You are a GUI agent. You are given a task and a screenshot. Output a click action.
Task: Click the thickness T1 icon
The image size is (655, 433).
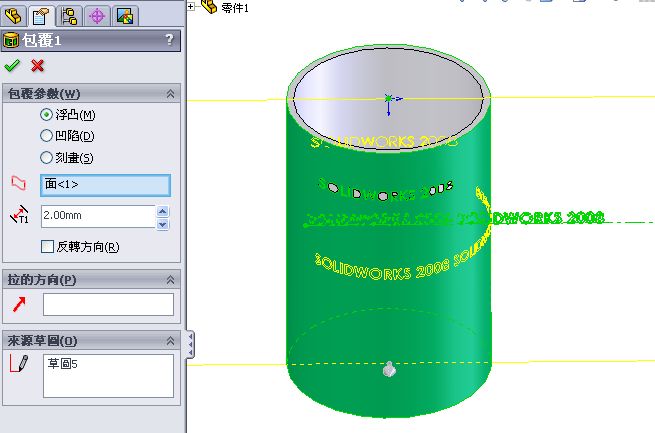(19, 215)
